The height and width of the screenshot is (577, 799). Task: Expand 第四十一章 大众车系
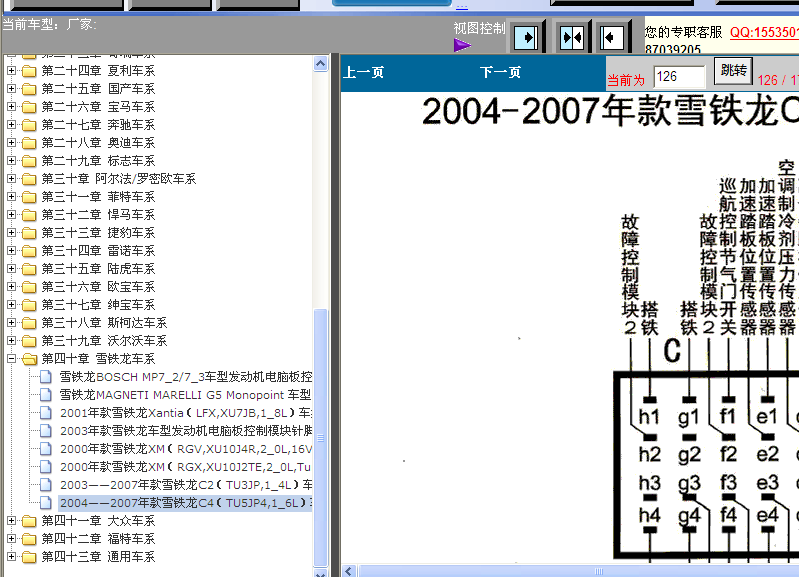tap(11, 520)
